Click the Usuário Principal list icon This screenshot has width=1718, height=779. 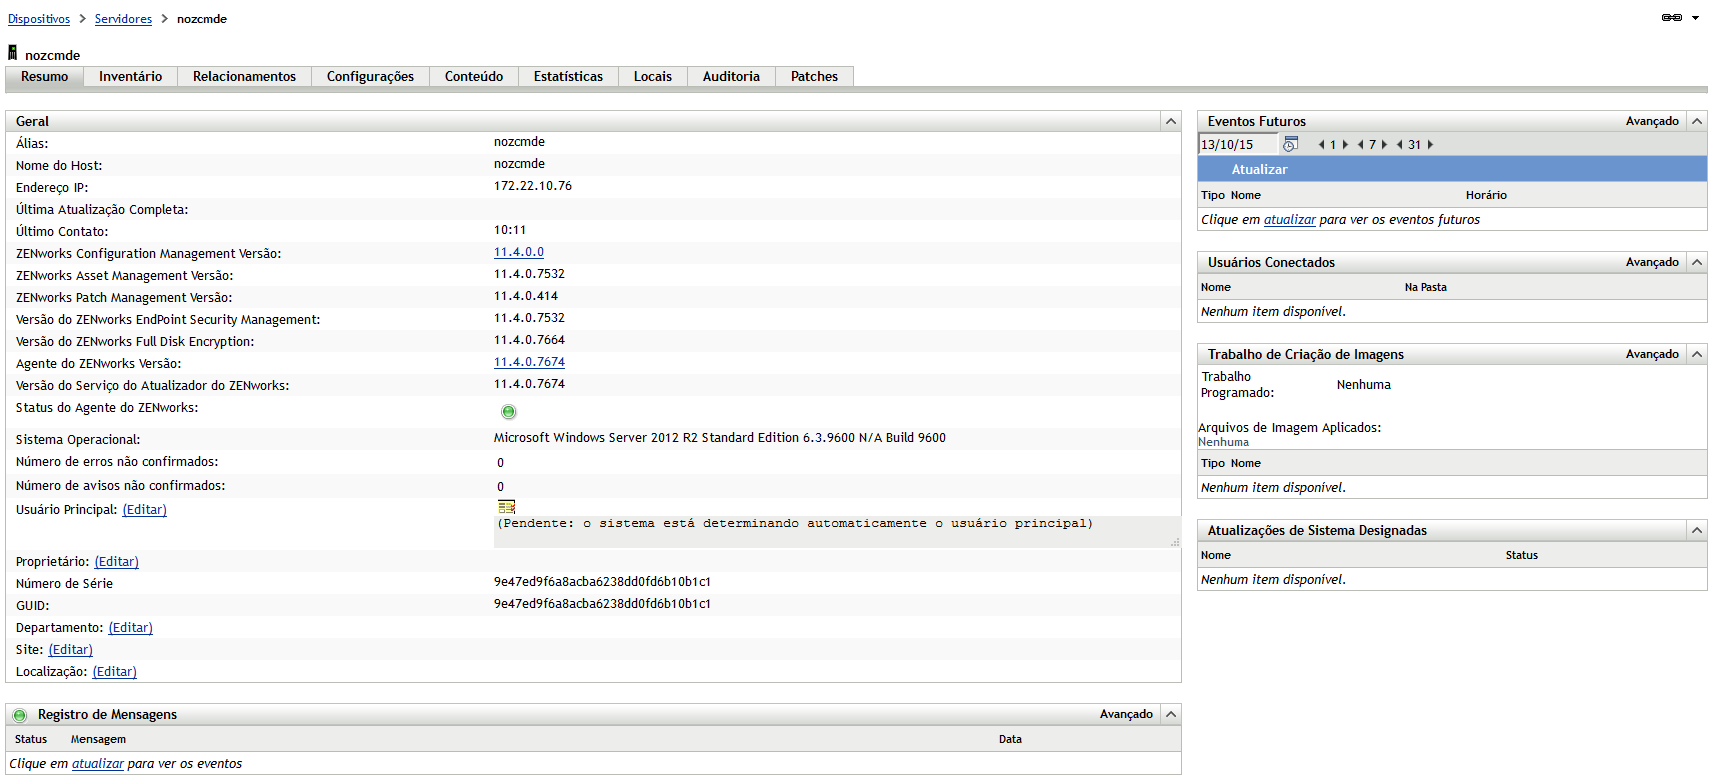pos(506,507)
